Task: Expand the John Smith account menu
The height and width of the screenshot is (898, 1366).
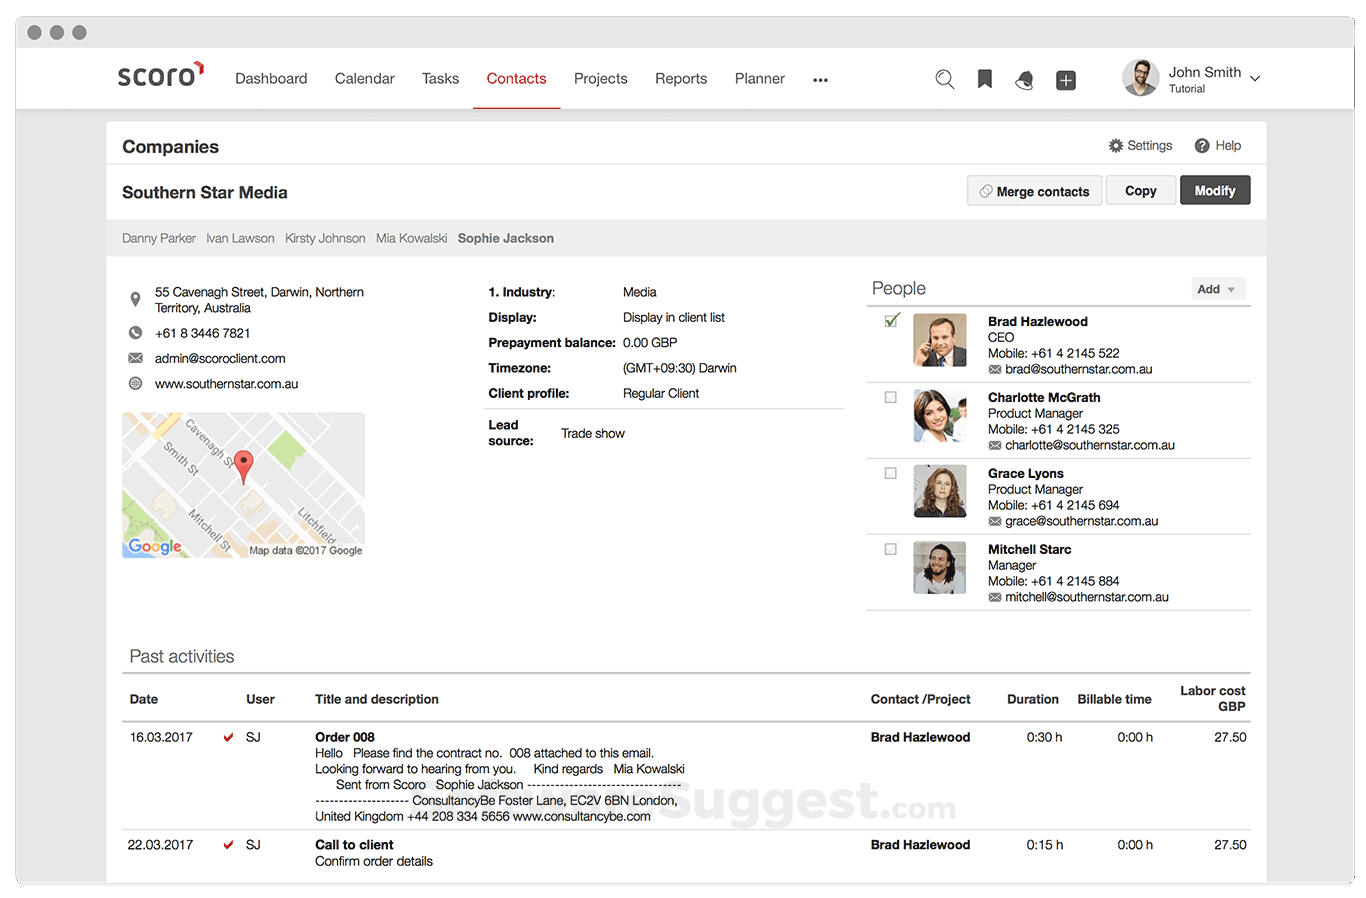Action: pyautogui.click(x=1254, y=78)
